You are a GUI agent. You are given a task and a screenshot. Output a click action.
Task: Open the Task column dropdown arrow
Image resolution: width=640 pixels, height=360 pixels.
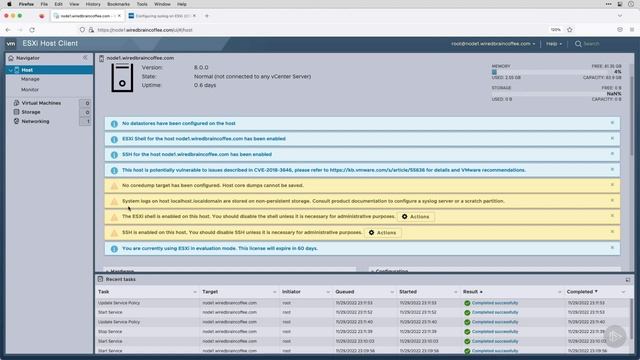tap(195, 292)
